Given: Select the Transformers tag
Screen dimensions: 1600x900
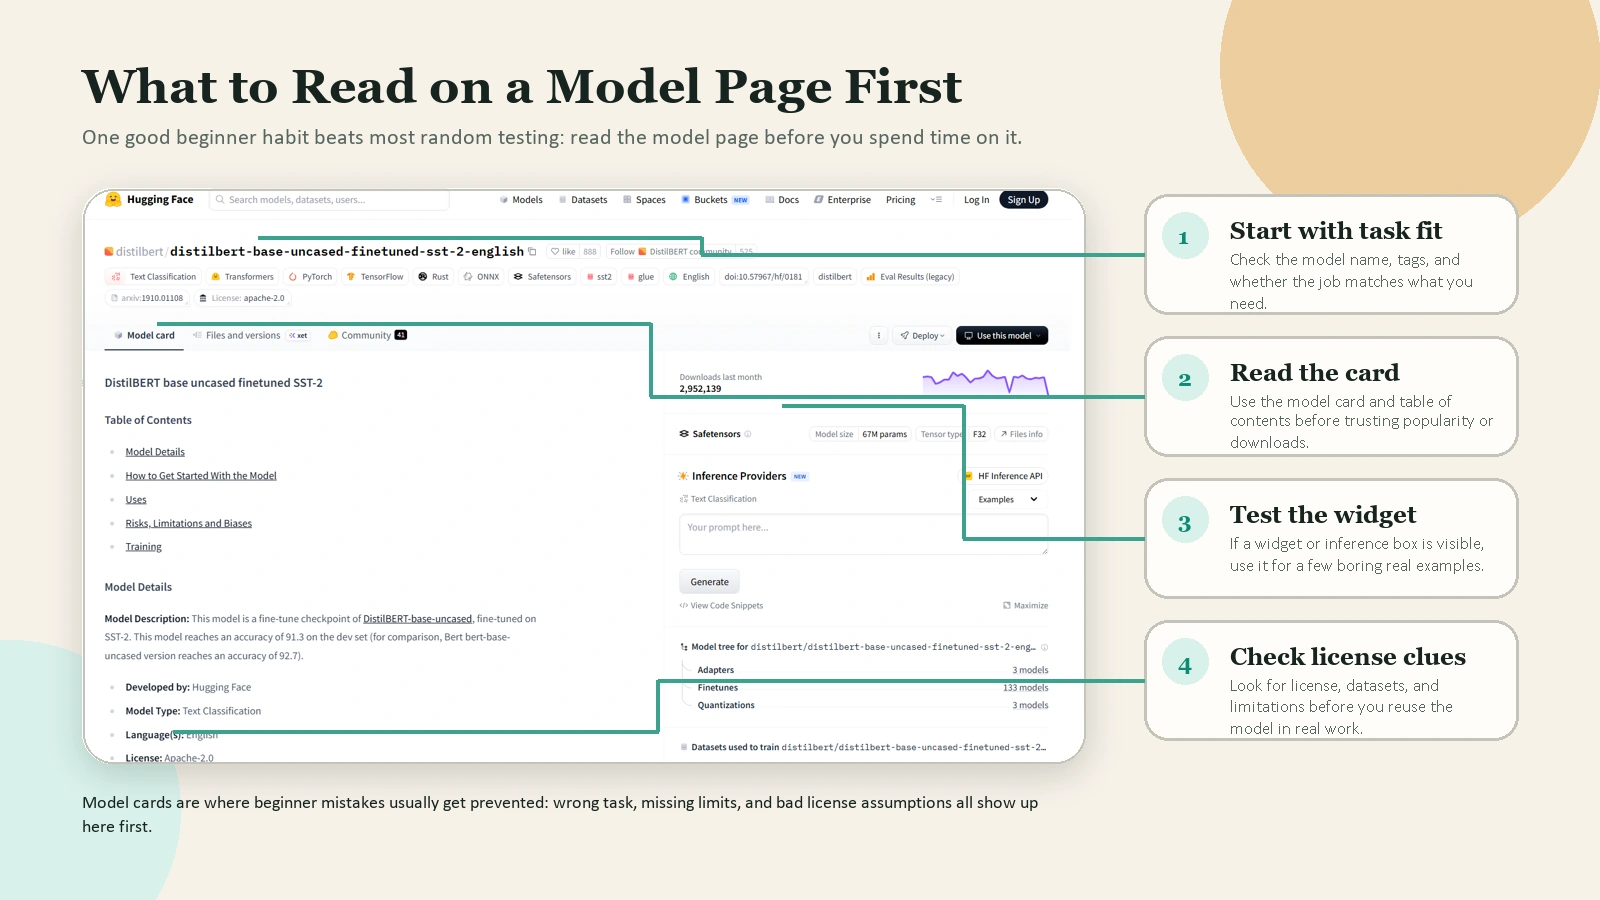Looking at the screenshot, I should pyautogui.click(x=242, y=277).
